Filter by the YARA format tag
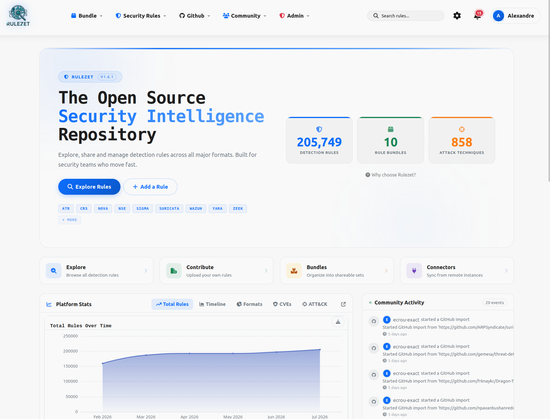The height and width of the screenshot is (419, 550). pos(217,209)
